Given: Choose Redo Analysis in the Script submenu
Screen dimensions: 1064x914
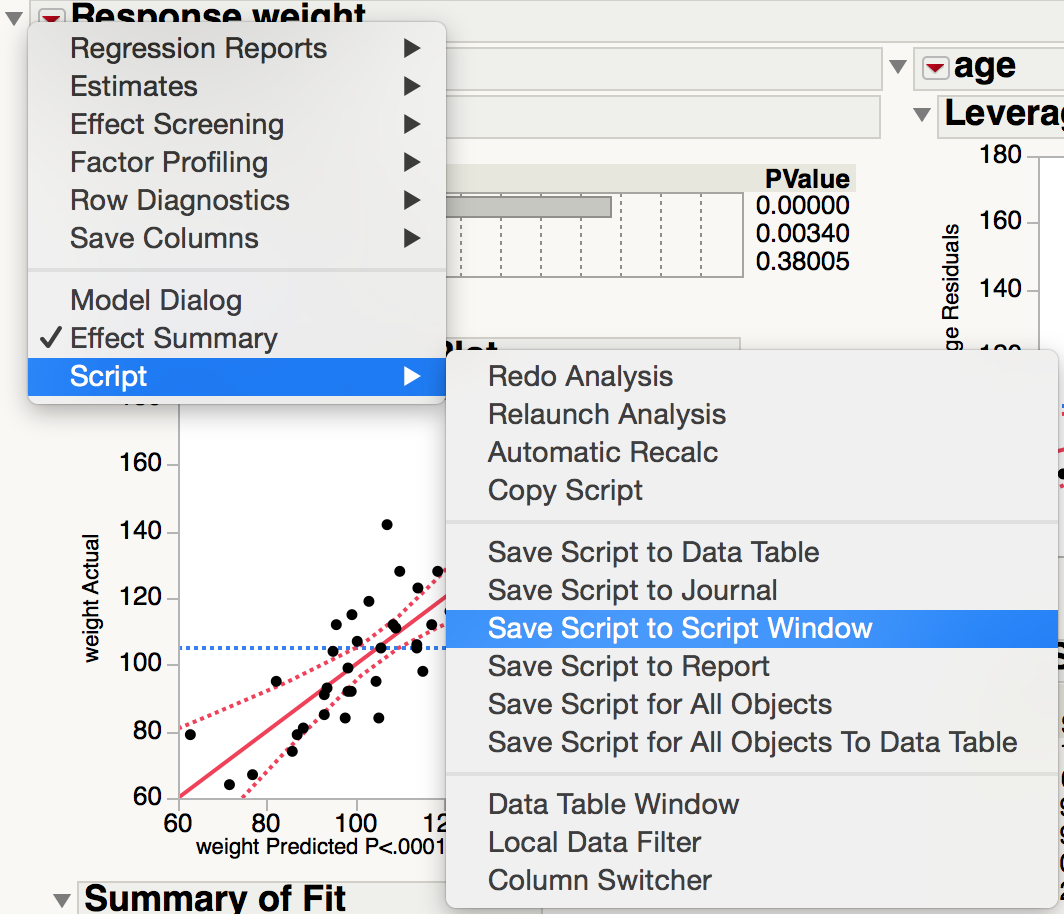Looking at the screenshot, I should [580, 376].
